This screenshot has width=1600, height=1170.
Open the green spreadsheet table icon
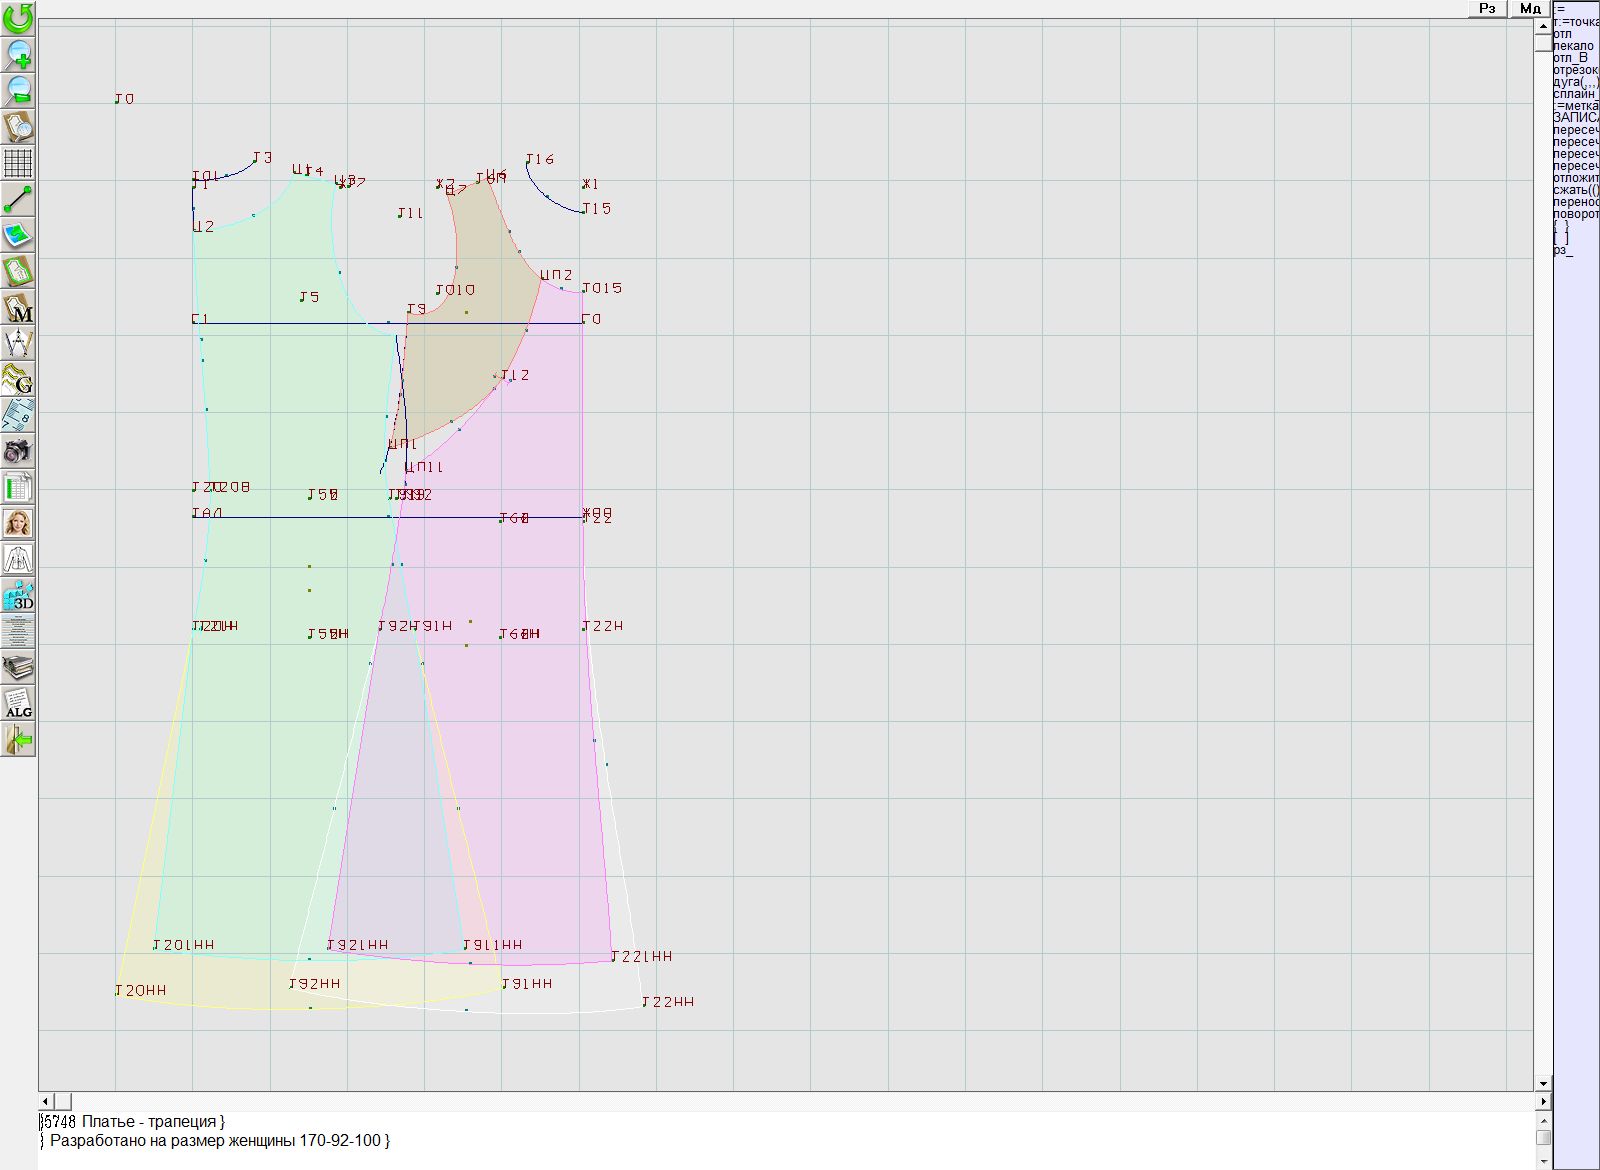[18, 488]
